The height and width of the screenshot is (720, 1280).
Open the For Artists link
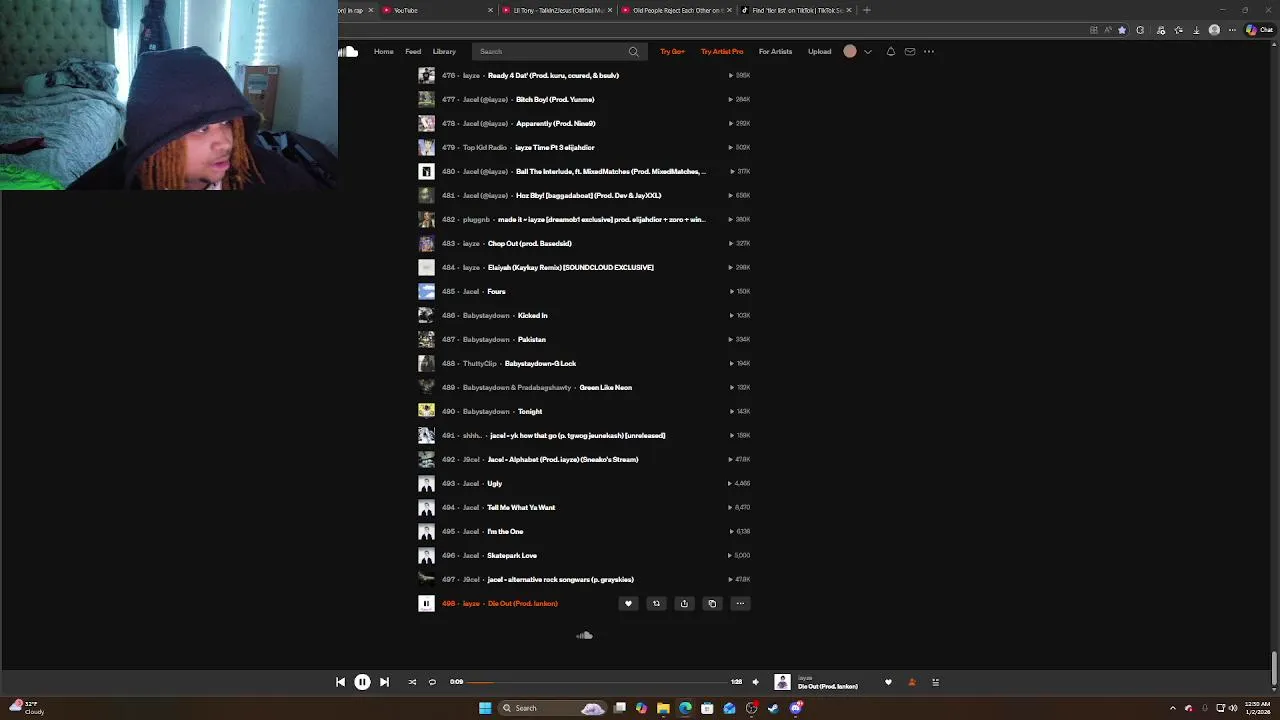pos(775,51)
